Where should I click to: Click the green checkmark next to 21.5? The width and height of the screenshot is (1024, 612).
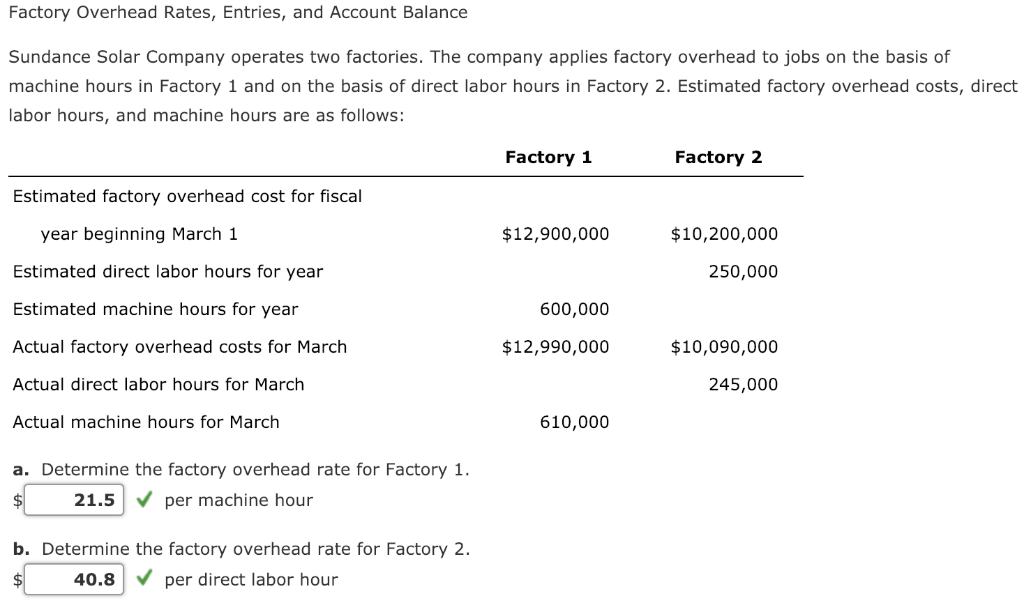click(144, 500)
